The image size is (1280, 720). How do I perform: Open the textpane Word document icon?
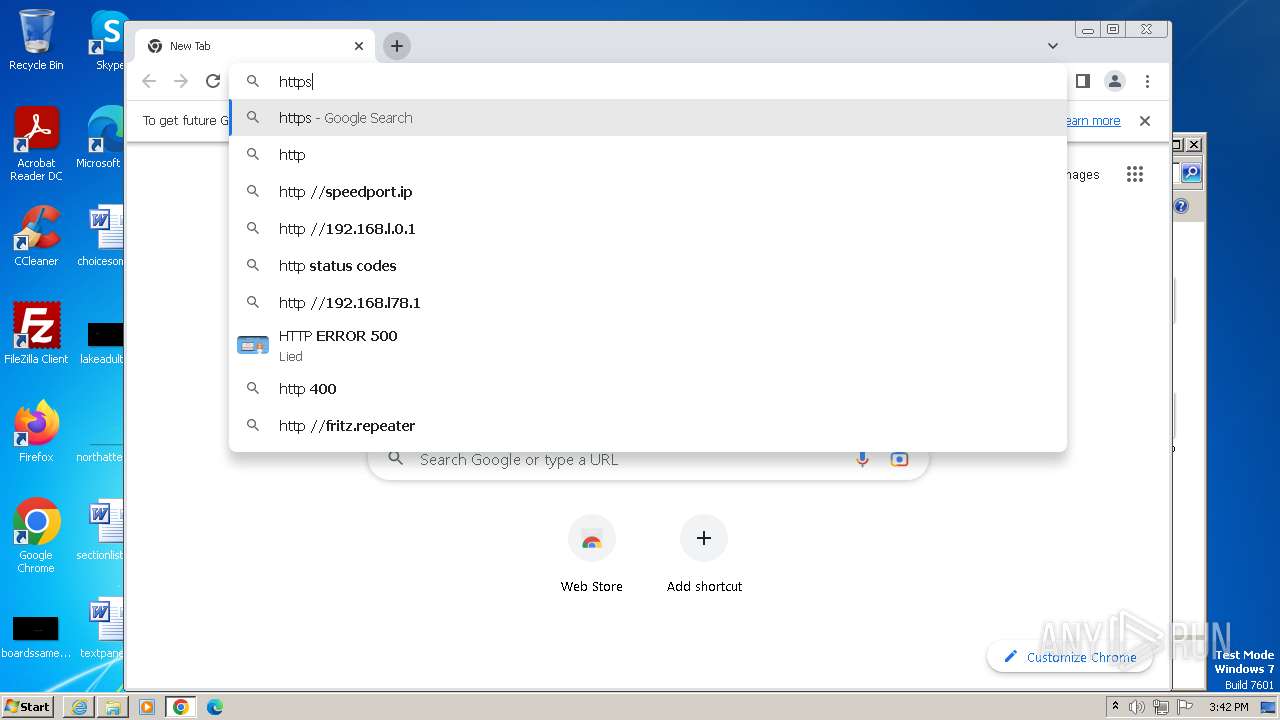coord(101,628)
